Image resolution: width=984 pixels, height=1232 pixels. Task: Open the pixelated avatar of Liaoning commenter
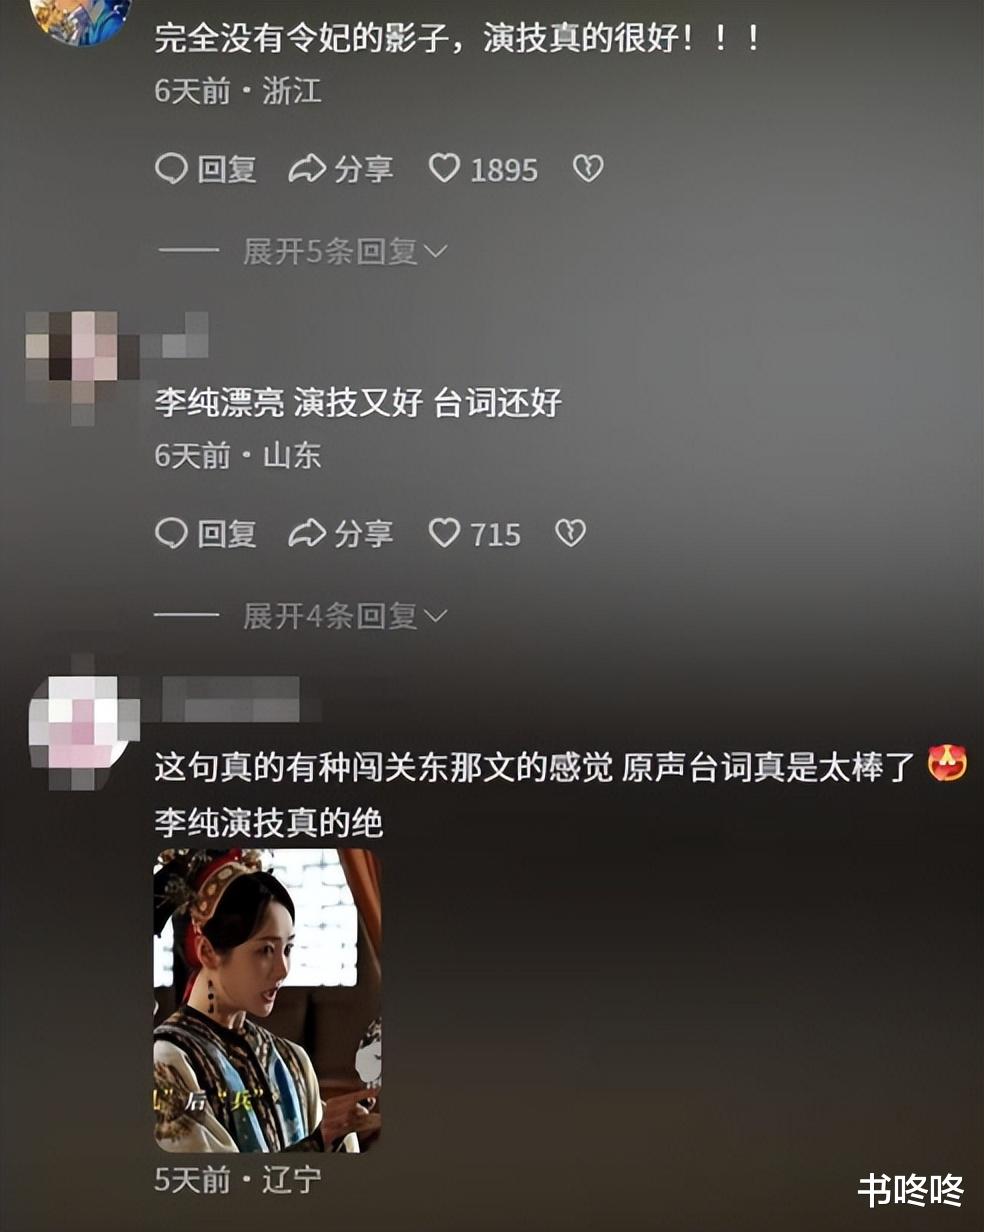[x=82, y=722]
